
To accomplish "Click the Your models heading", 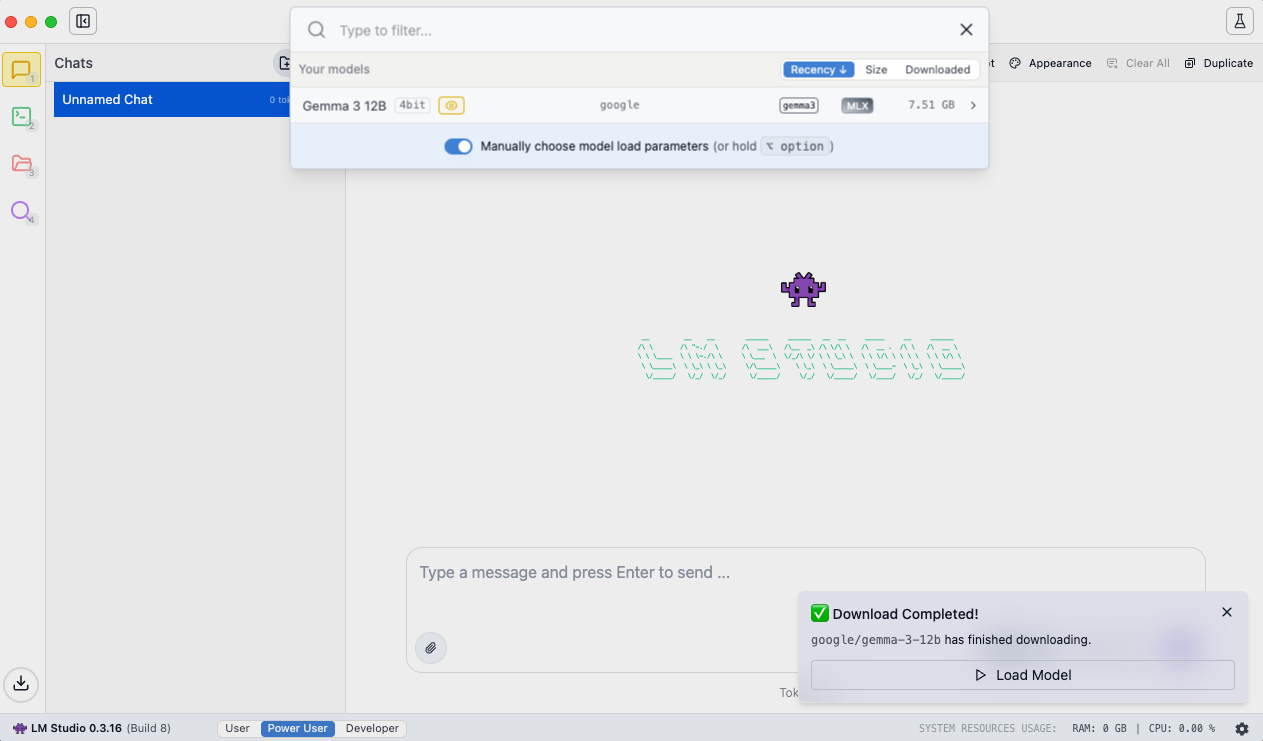I will click(x=334, y=69).
